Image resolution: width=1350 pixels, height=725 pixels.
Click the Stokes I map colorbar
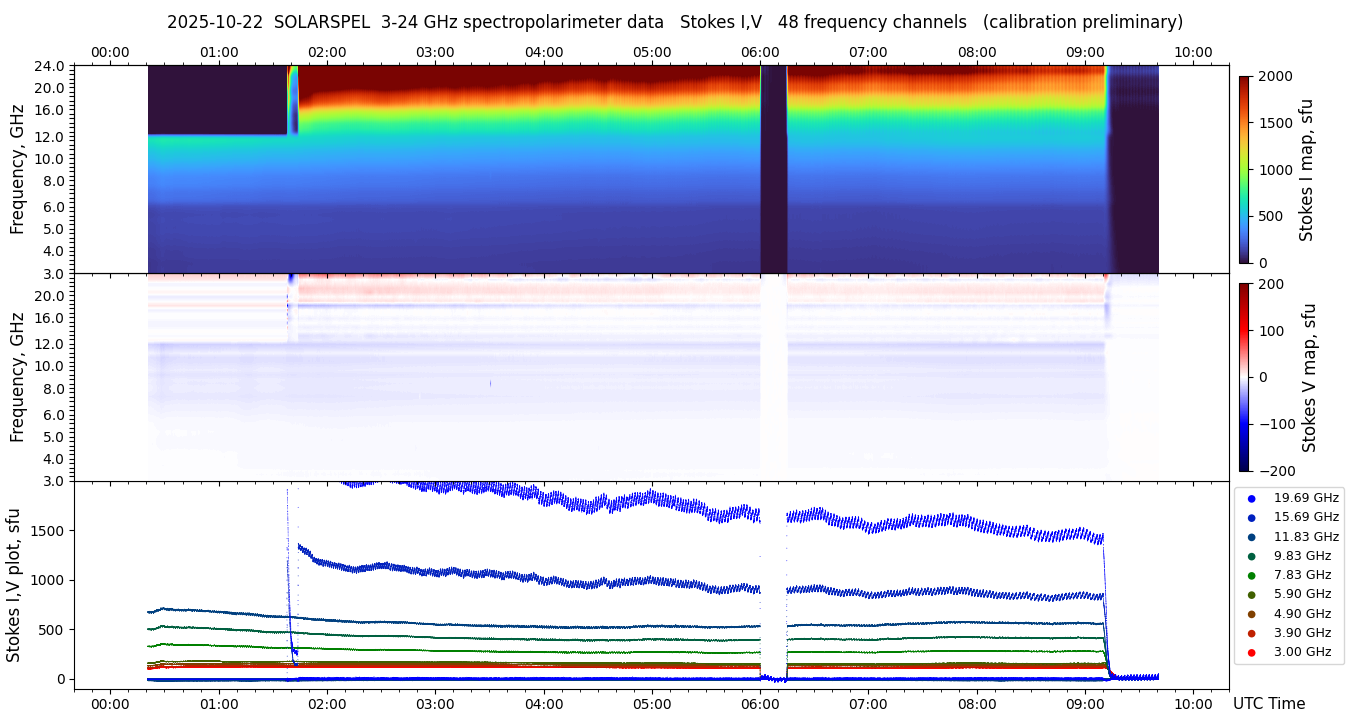pyautogui.click(x=1244, y=169)
